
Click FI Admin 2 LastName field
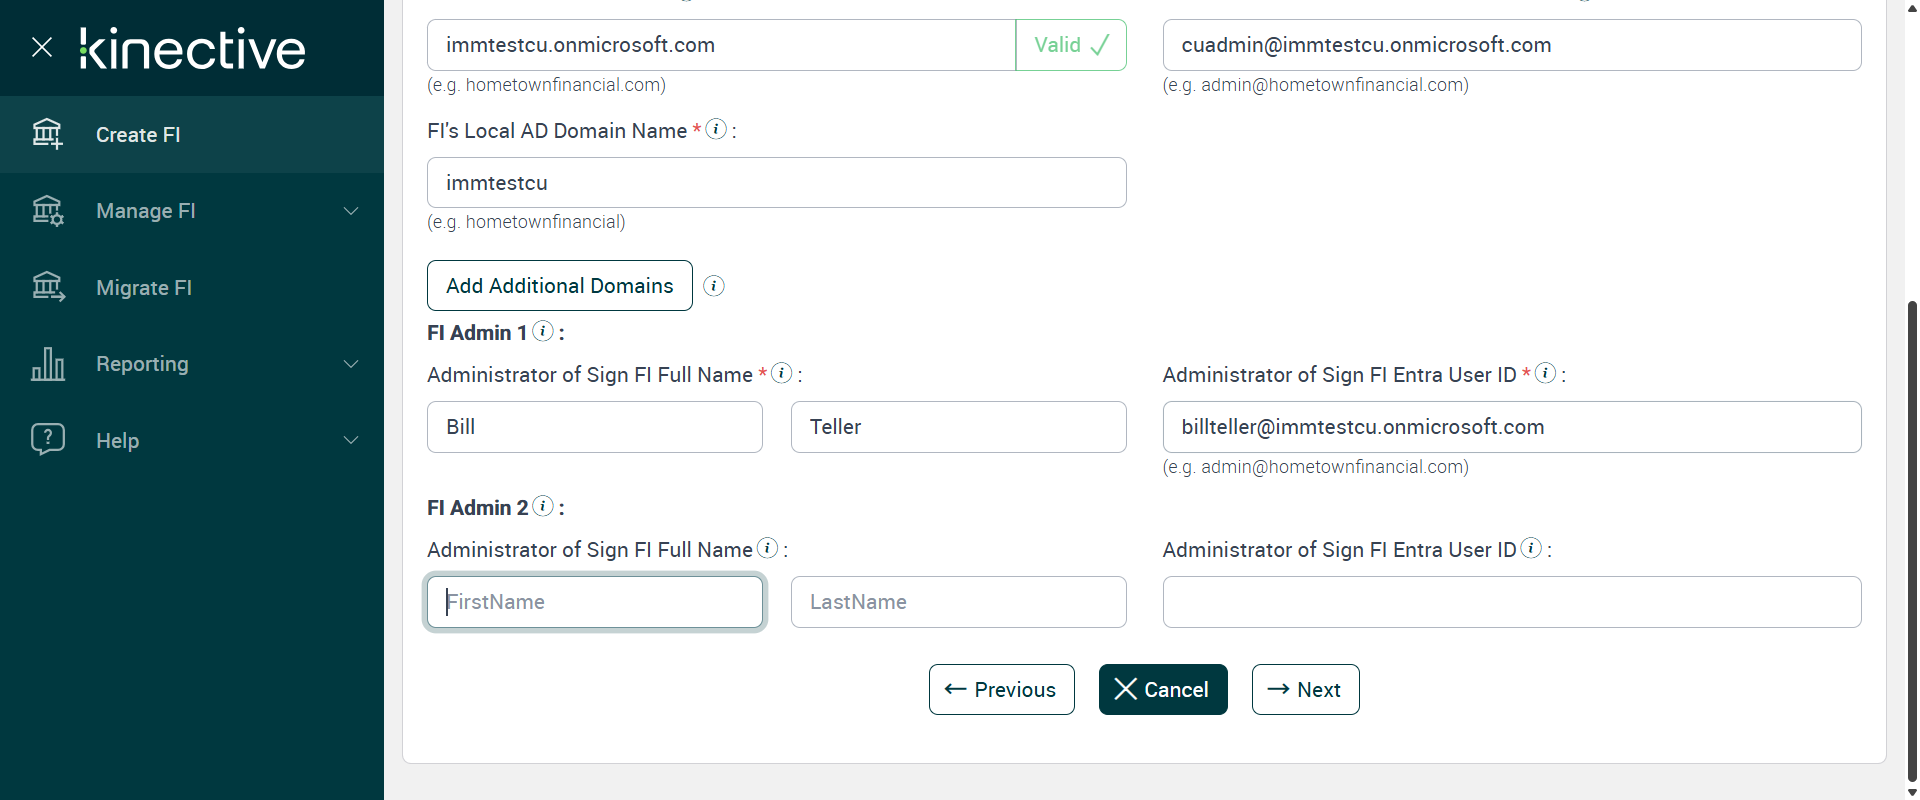[958, 602]
